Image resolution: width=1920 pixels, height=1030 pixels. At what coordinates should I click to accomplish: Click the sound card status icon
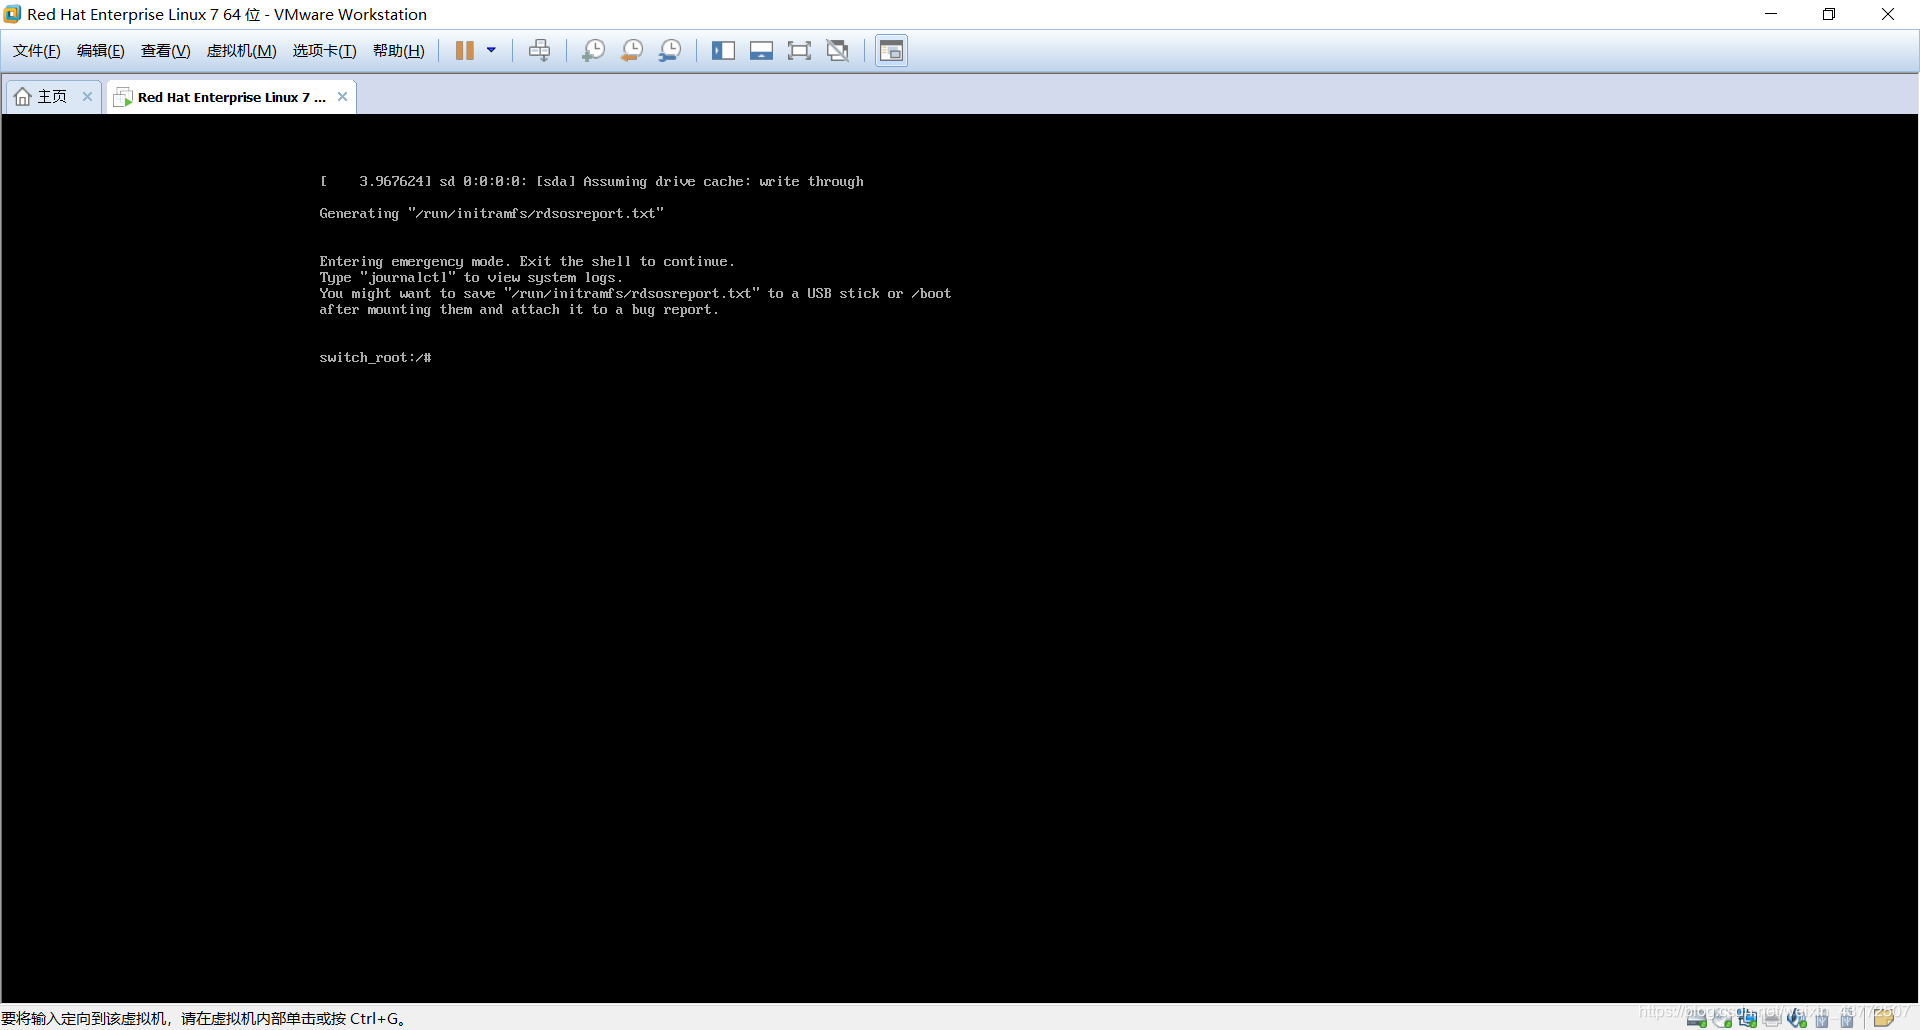tap(1797, 1019)
